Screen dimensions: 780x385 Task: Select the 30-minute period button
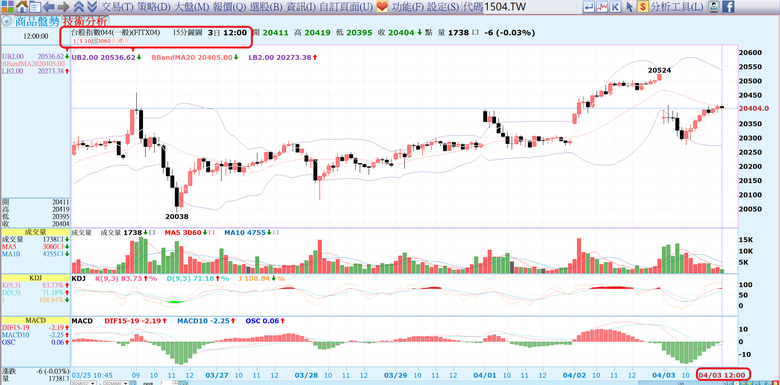click(101, 41)
